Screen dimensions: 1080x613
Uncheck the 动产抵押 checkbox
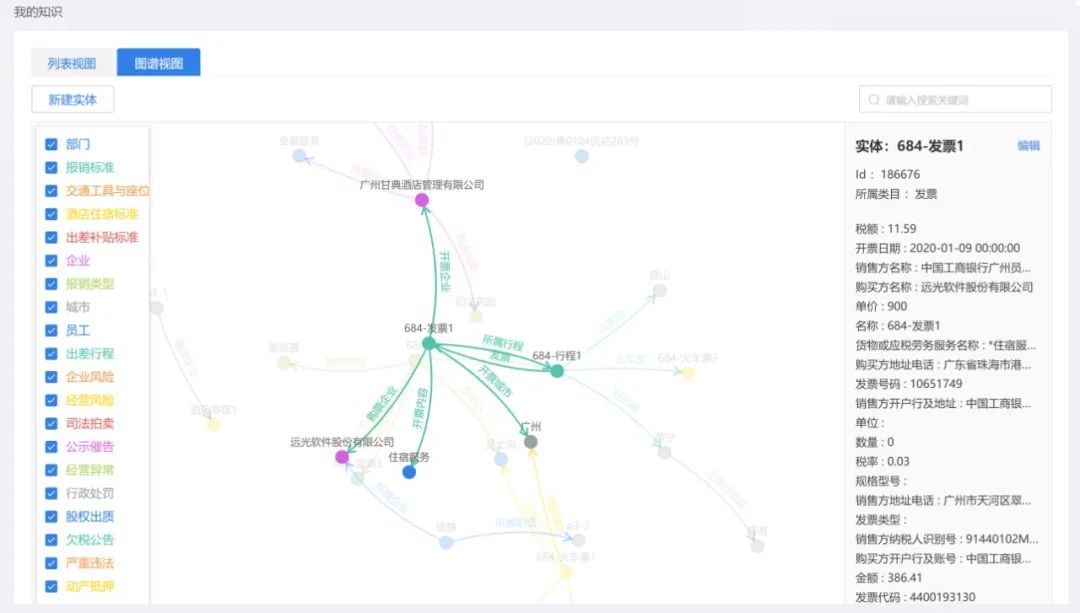coord(51,586)
